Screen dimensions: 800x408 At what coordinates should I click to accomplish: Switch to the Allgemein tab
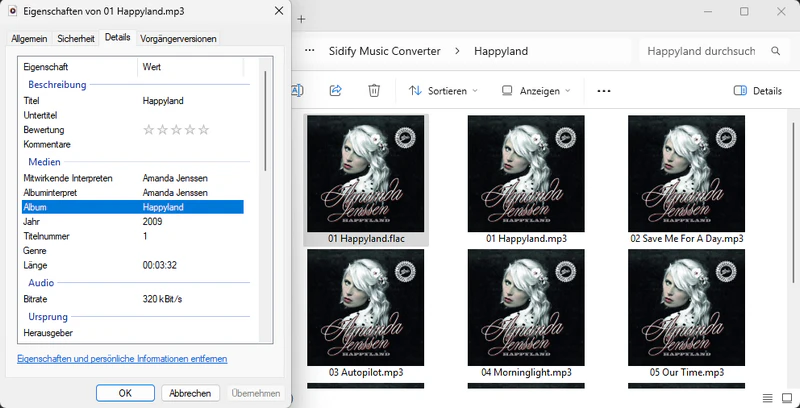(30, 39)
